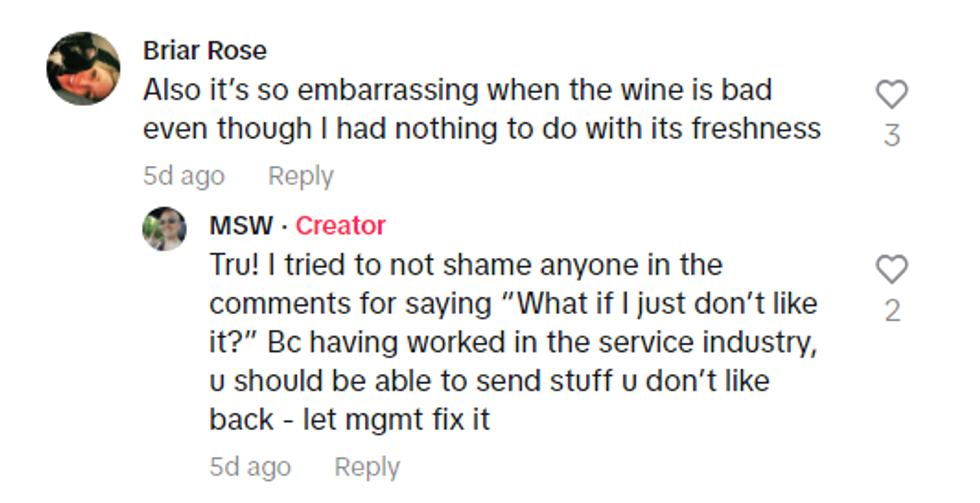Viewport: 980px width, 503px height.
Task: Click the like count 3
Action: tap(892, 135)
